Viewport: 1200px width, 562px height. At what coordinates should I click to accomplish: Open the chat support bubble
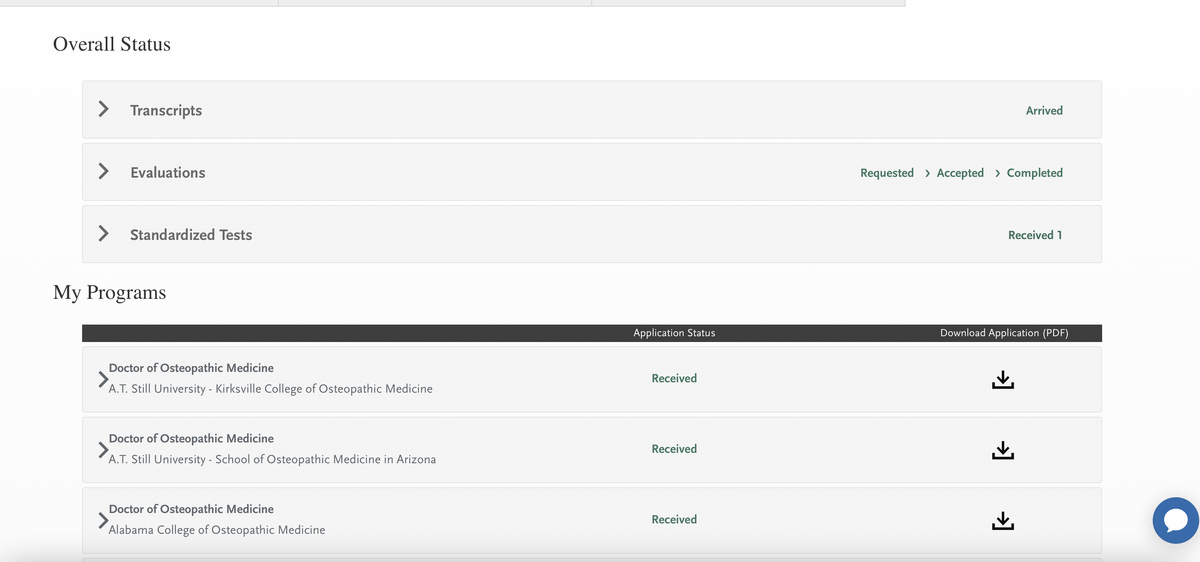[x=1175, y=520]
